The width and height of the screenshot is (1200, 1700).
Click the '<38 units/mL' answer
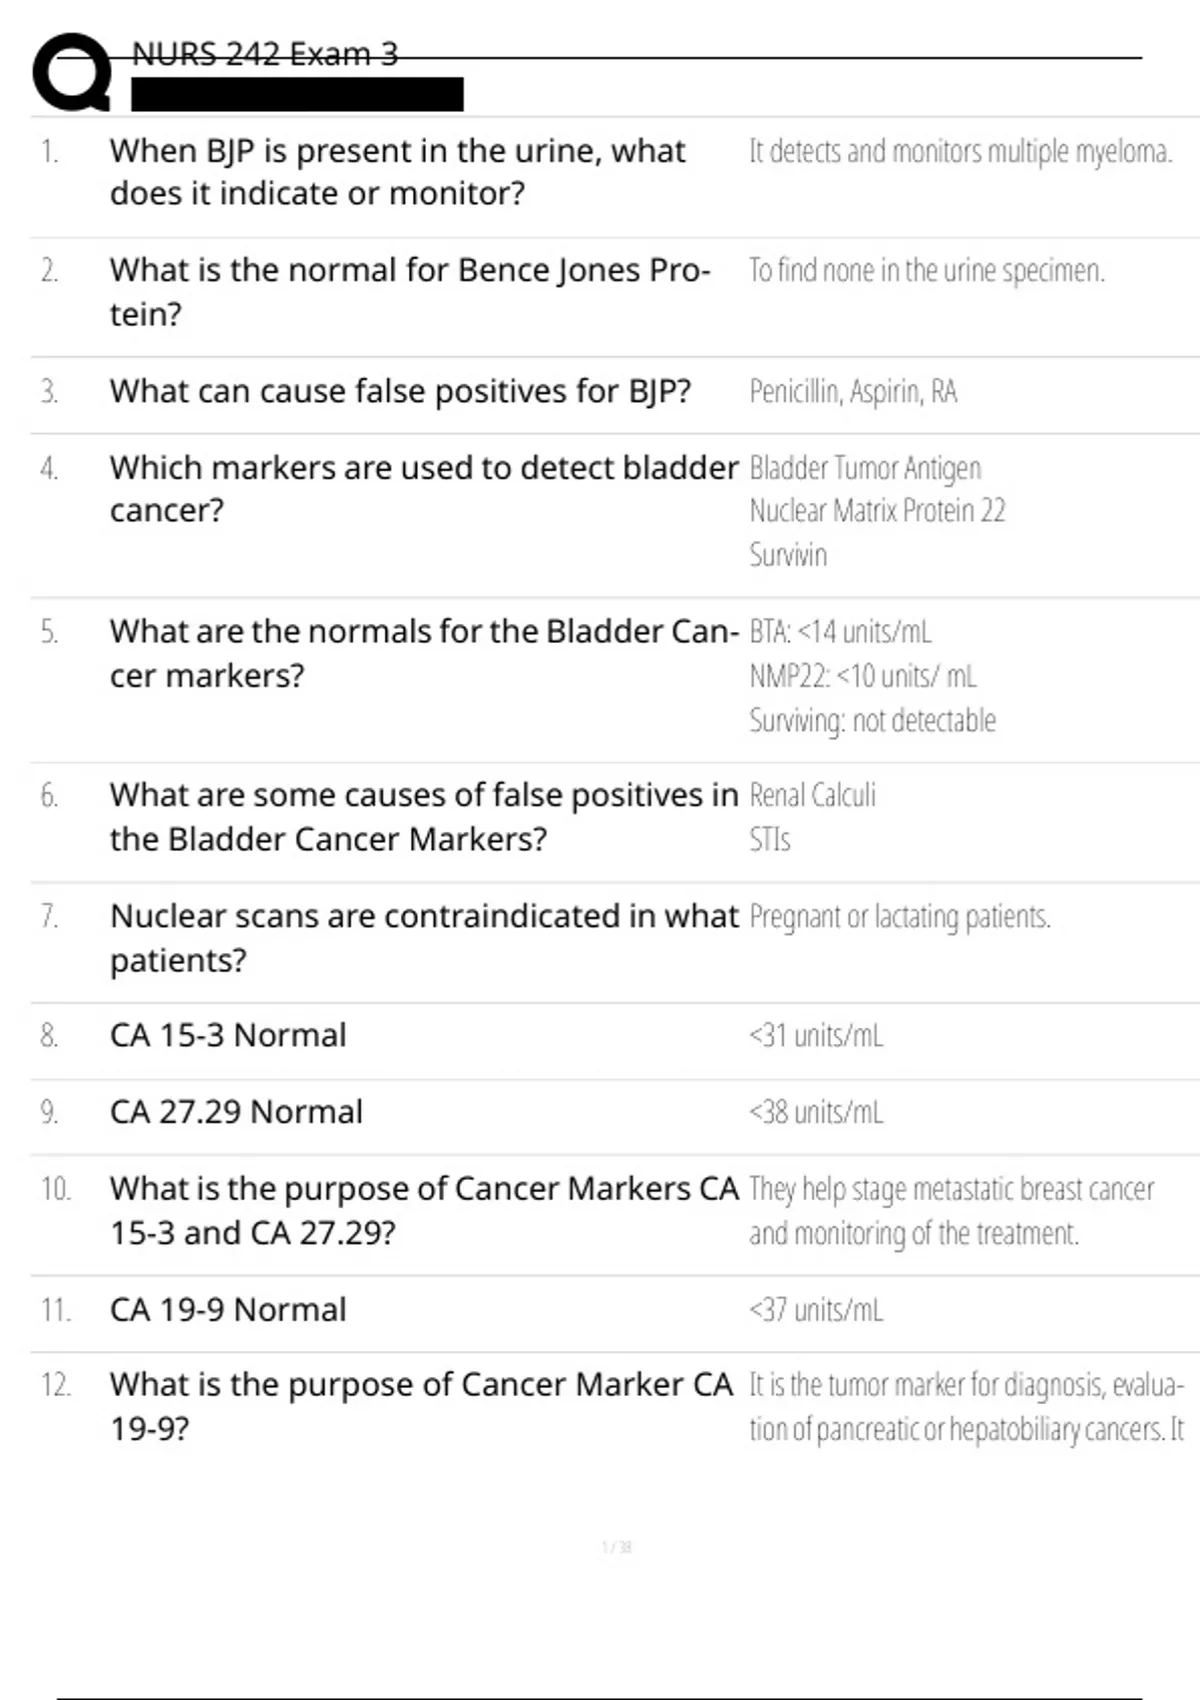pos(816,1112)
